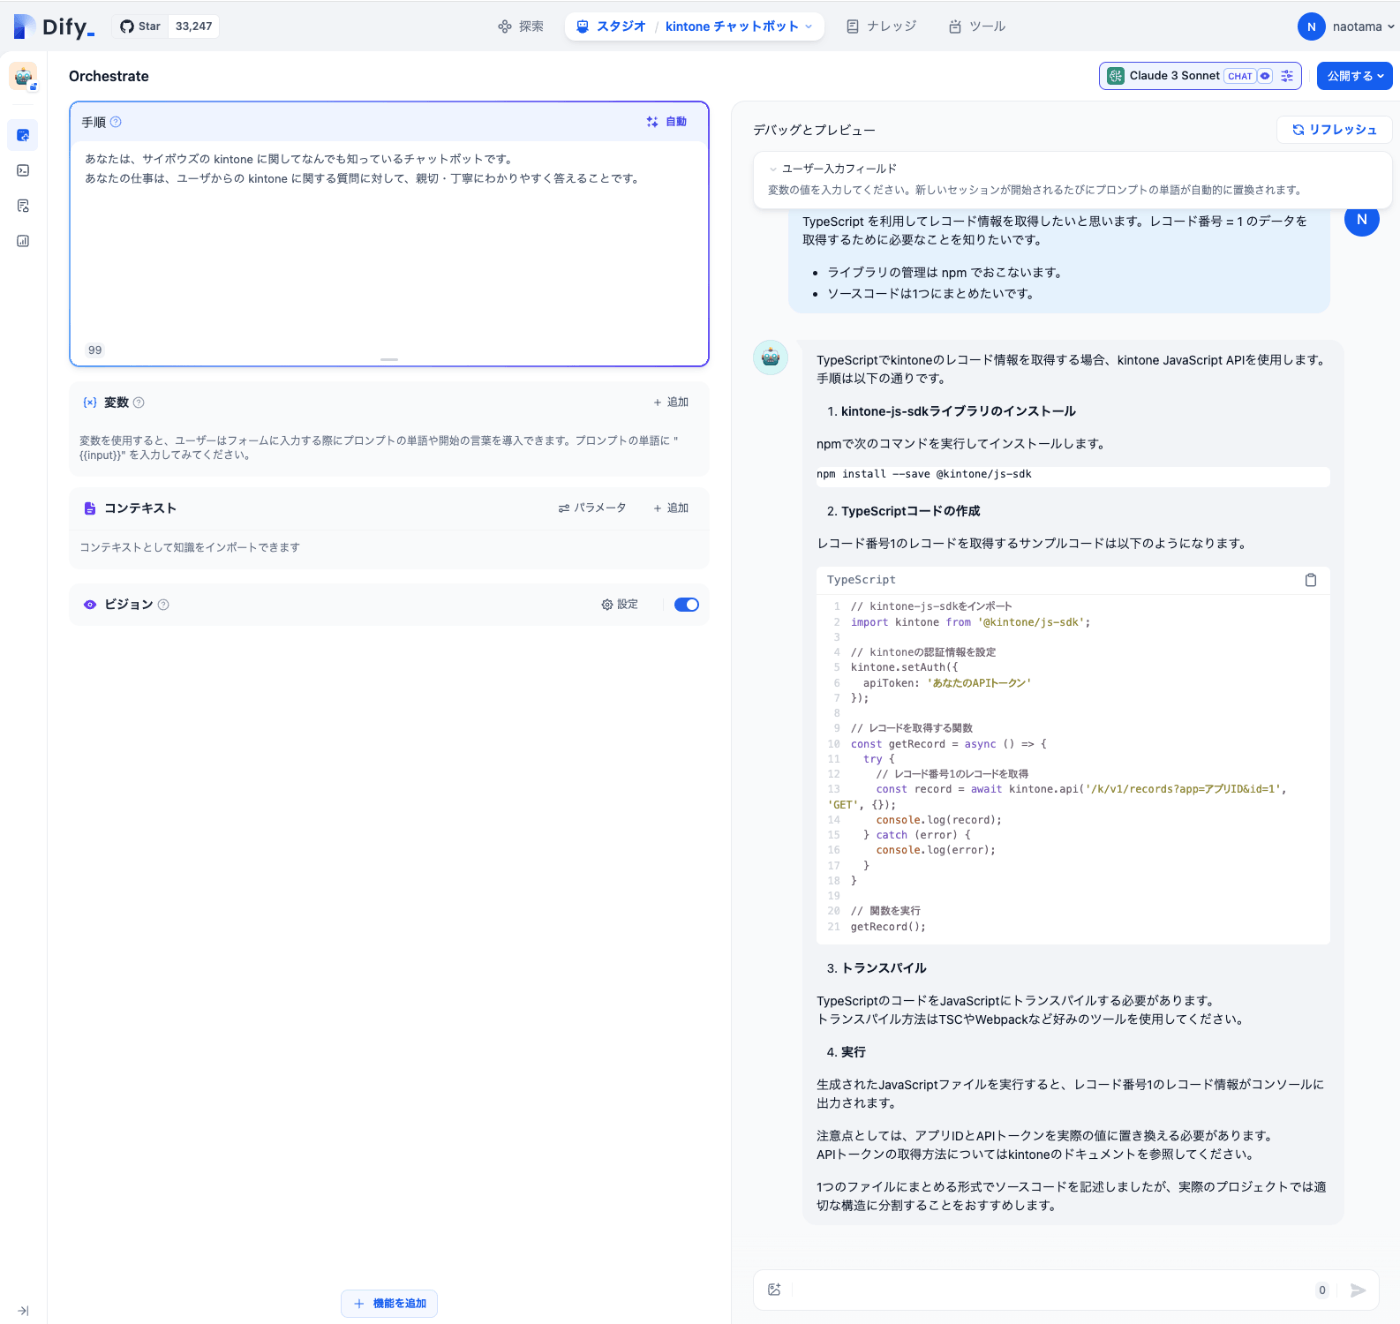Open the ビジョン 設定 gear settings
Viewport: 1400px width, 1324px height.
(619, 605)
